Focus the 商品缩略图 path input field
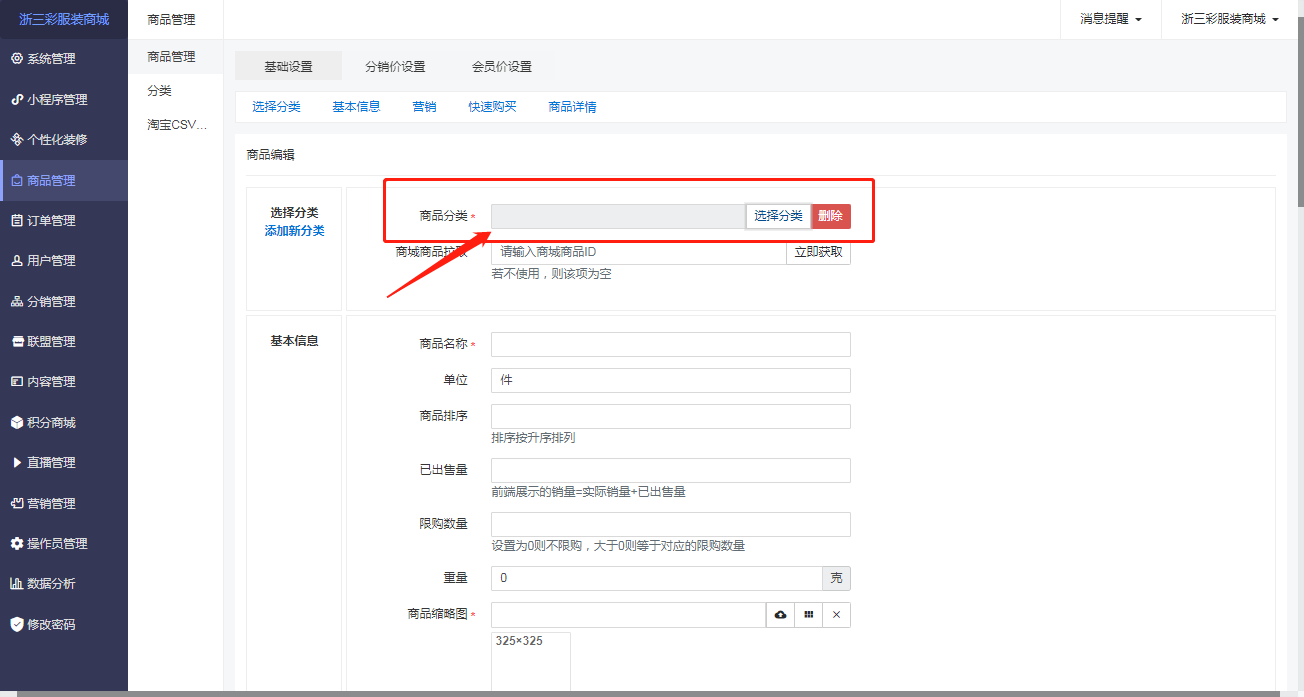The height and width of the screenshot is (697, 1304). pos(628,615)
